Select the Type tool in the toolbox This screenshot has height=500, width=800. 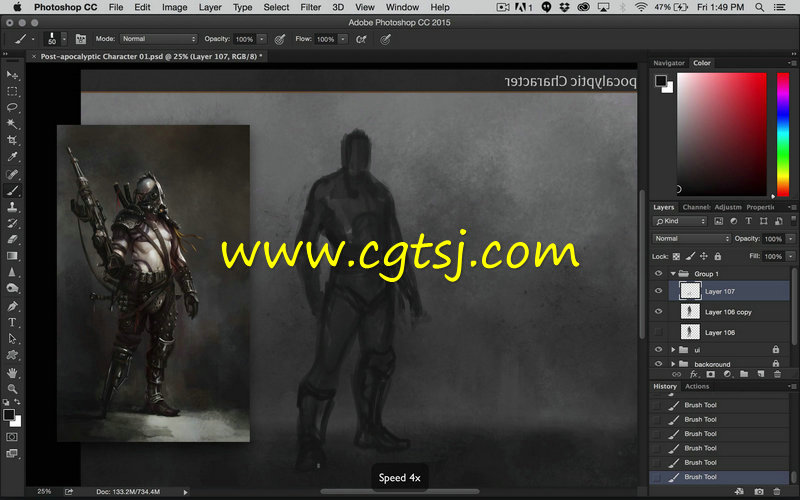pyautogui.click(x=12, y=322)
